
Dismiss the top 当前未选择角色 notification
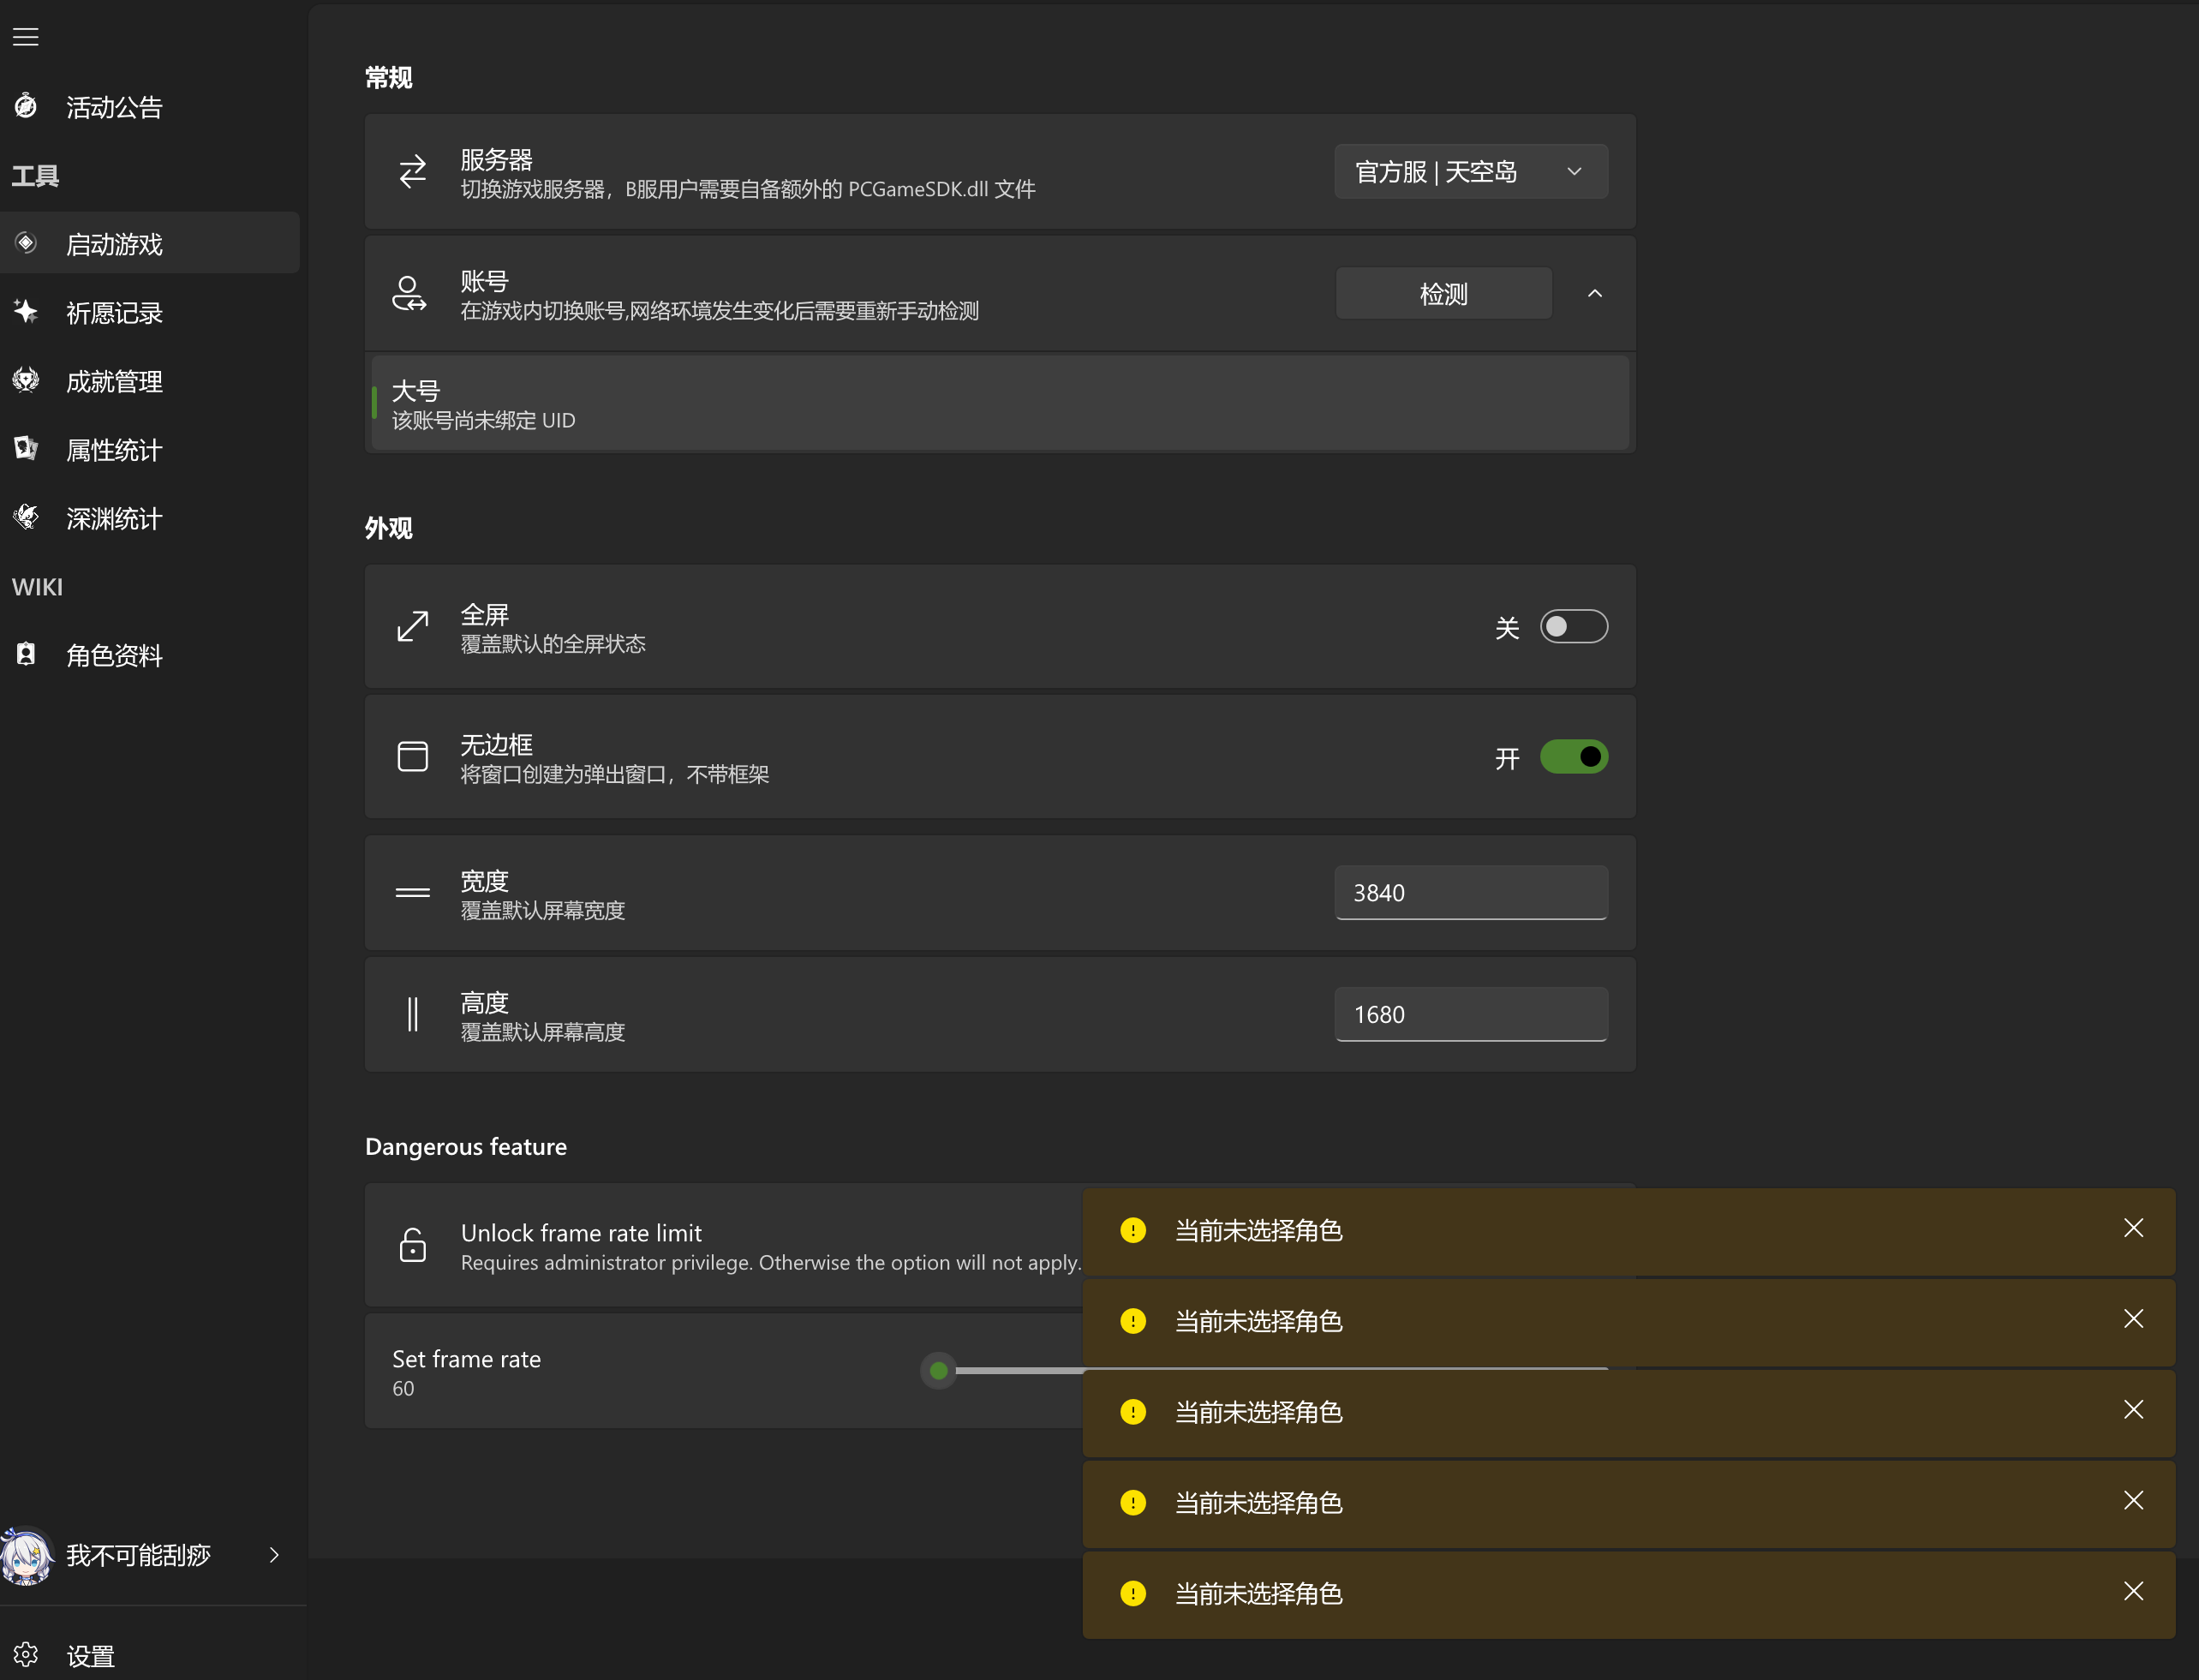[2134, 1228]
